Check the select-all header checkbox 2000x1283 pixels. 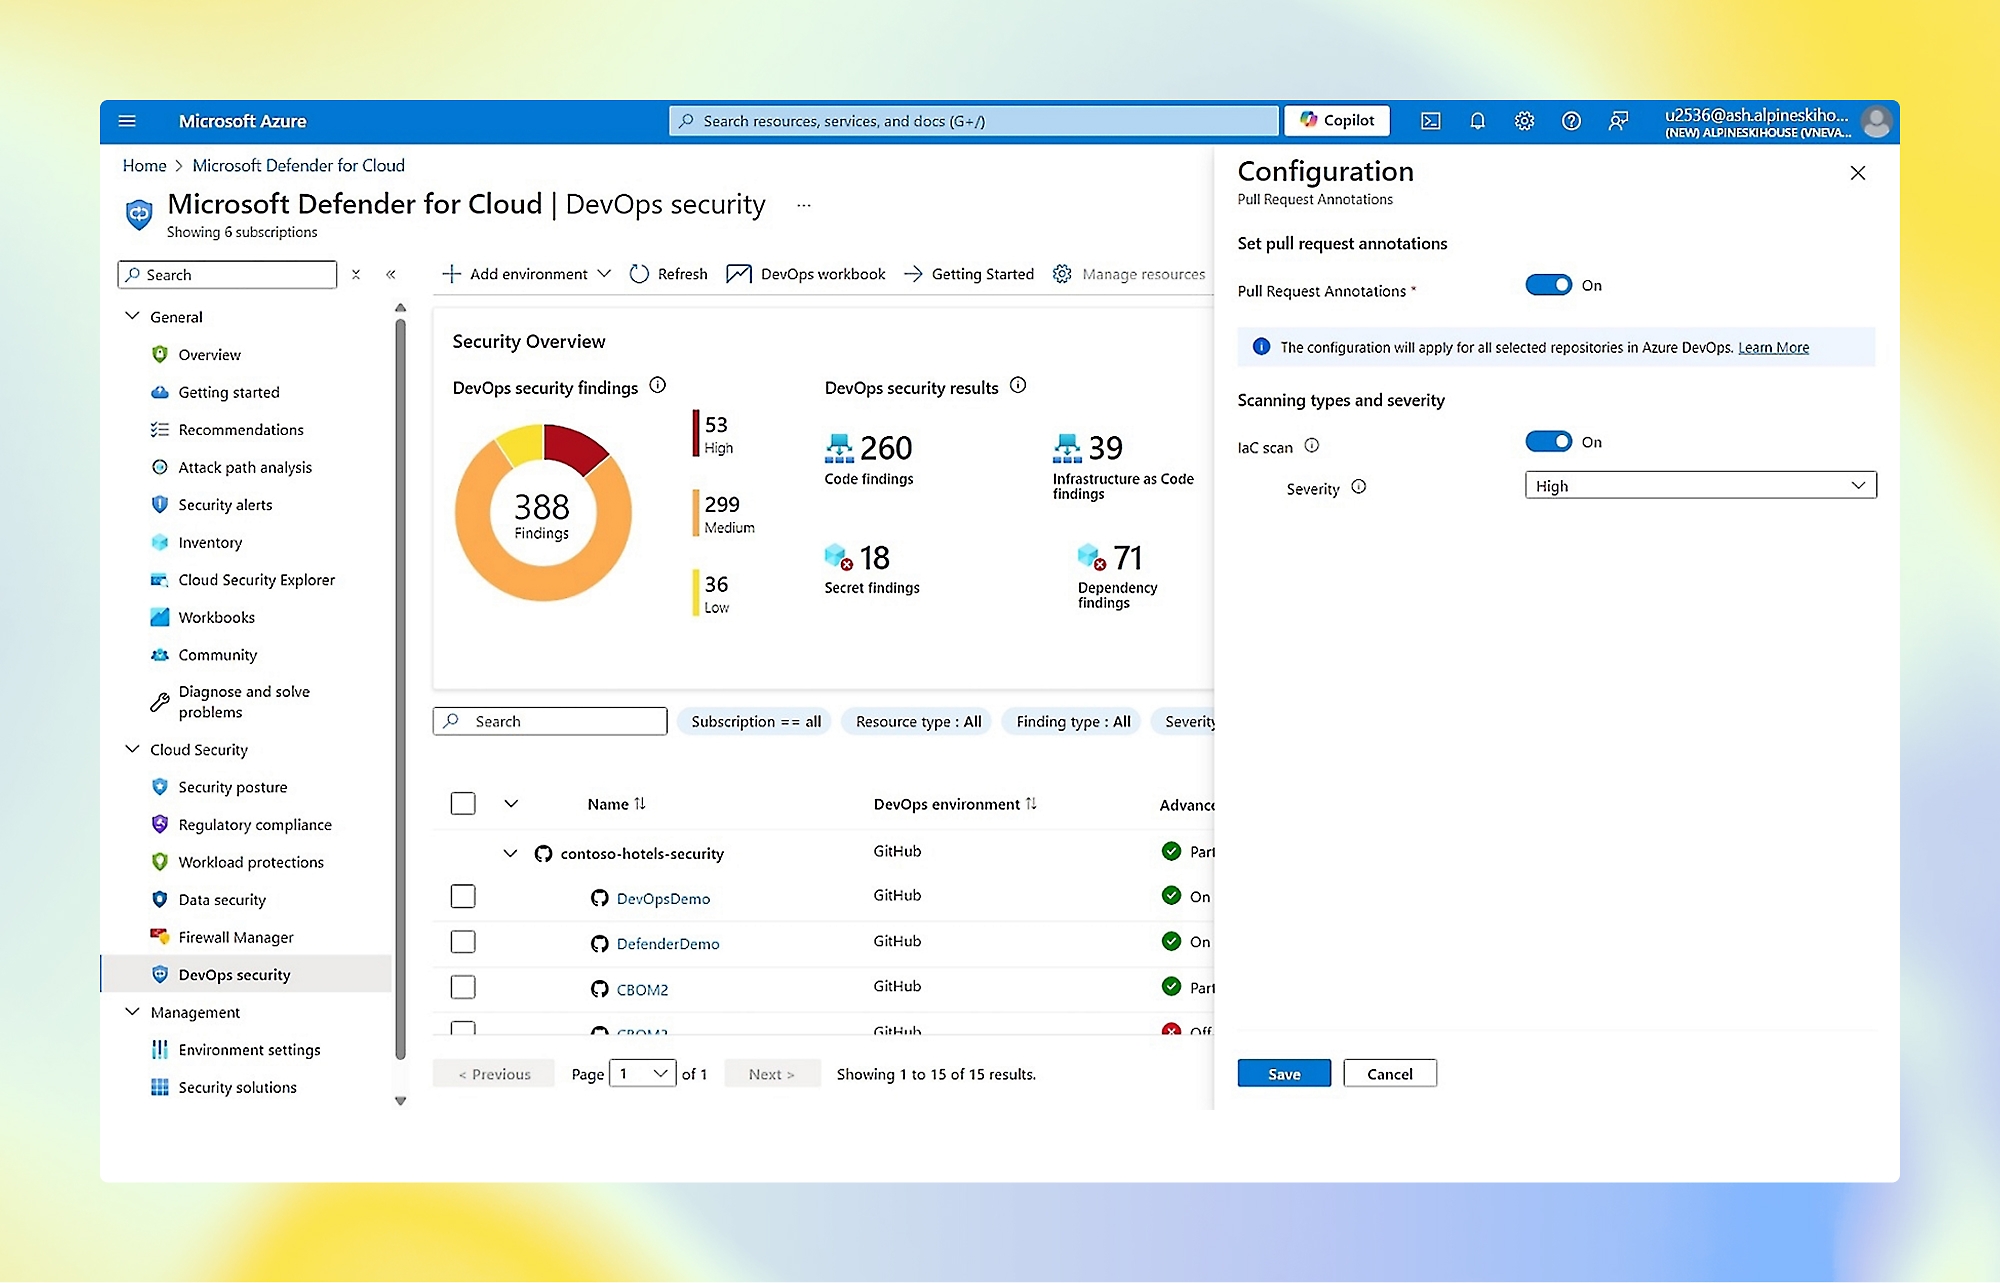tap(463, 803)
